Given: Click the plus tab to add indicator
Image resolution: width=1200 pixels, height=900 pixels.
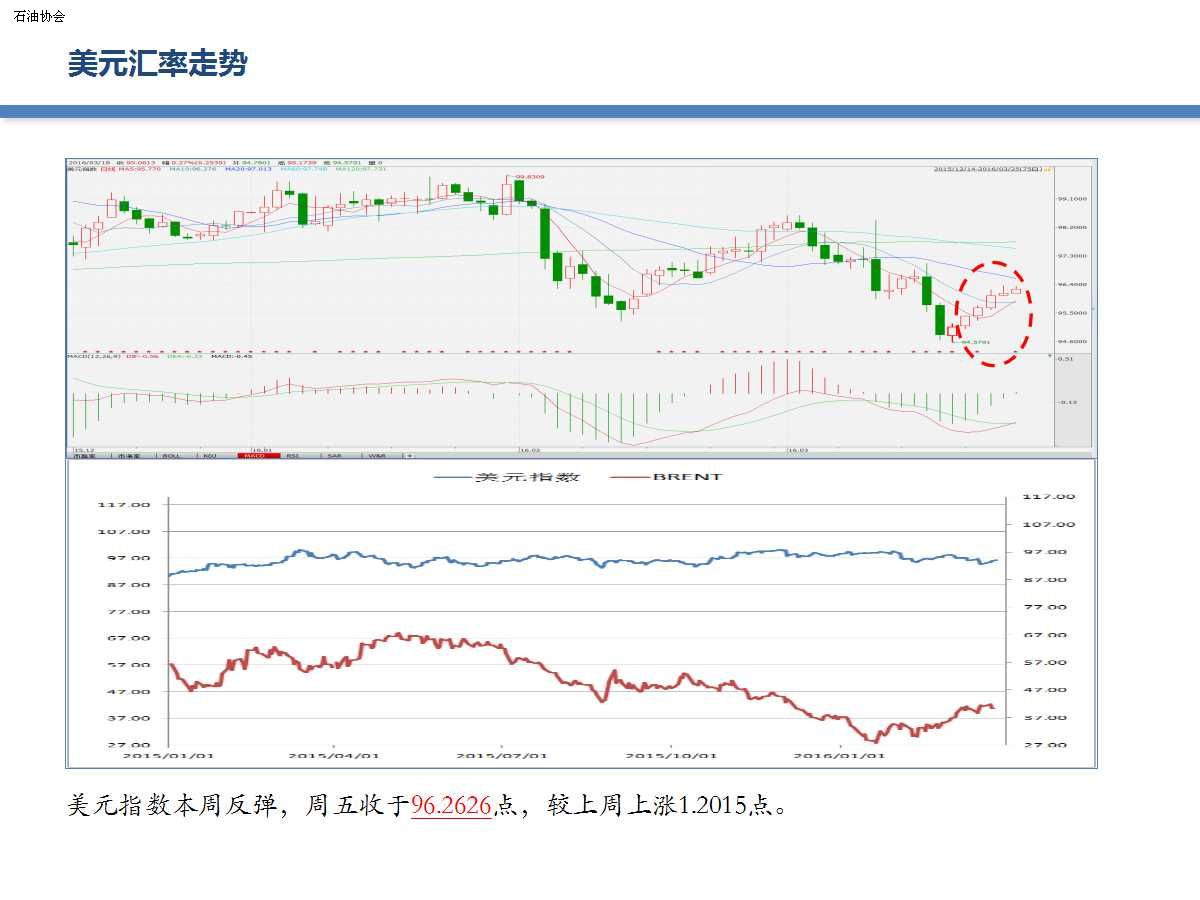Looking at the screenshot, I should point(407,455).
